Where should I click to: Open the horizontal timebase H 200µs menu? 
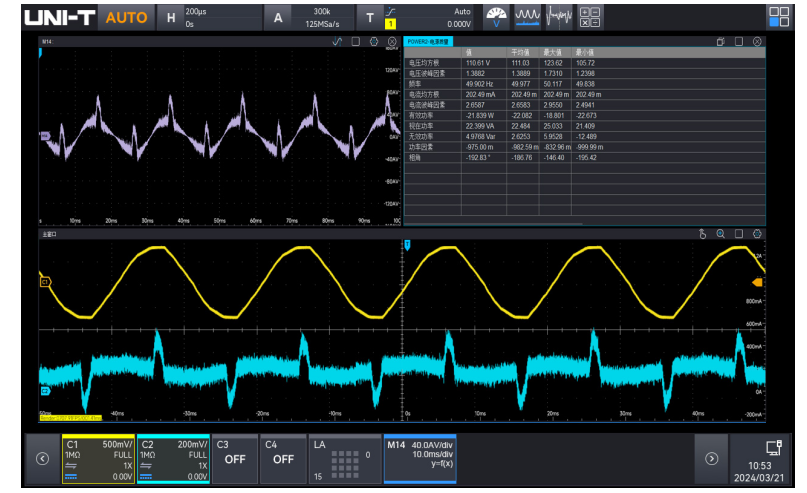click(x=207, y=17)
